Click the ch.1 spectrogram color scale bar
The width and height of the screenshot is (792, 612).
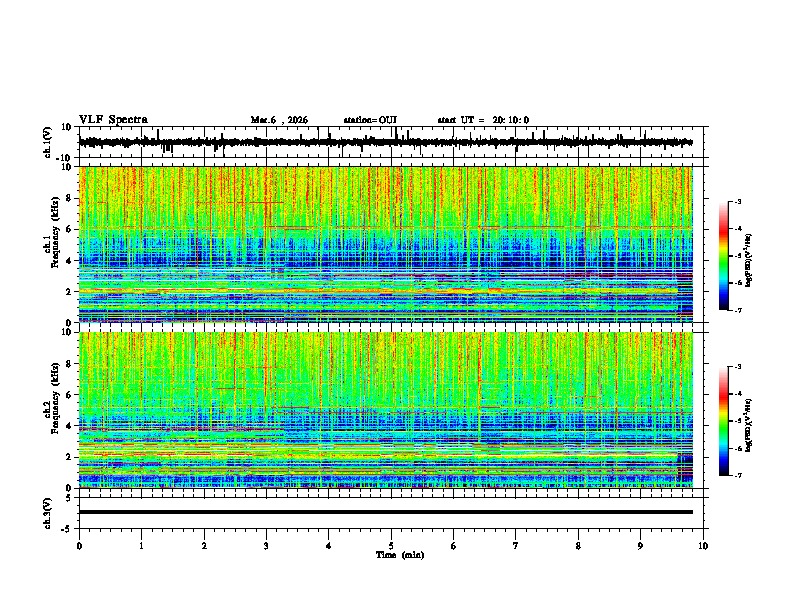724,256
